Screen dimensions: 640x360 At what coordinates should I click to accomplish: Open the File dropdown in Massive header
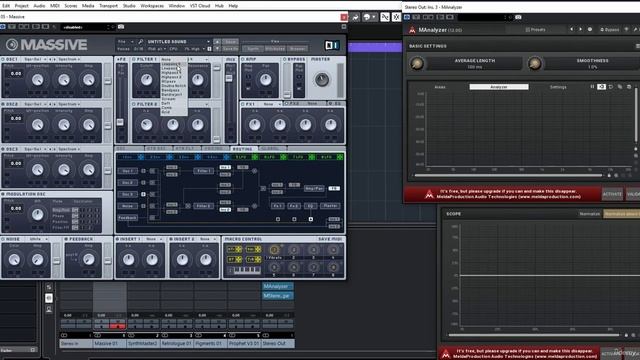125,42
